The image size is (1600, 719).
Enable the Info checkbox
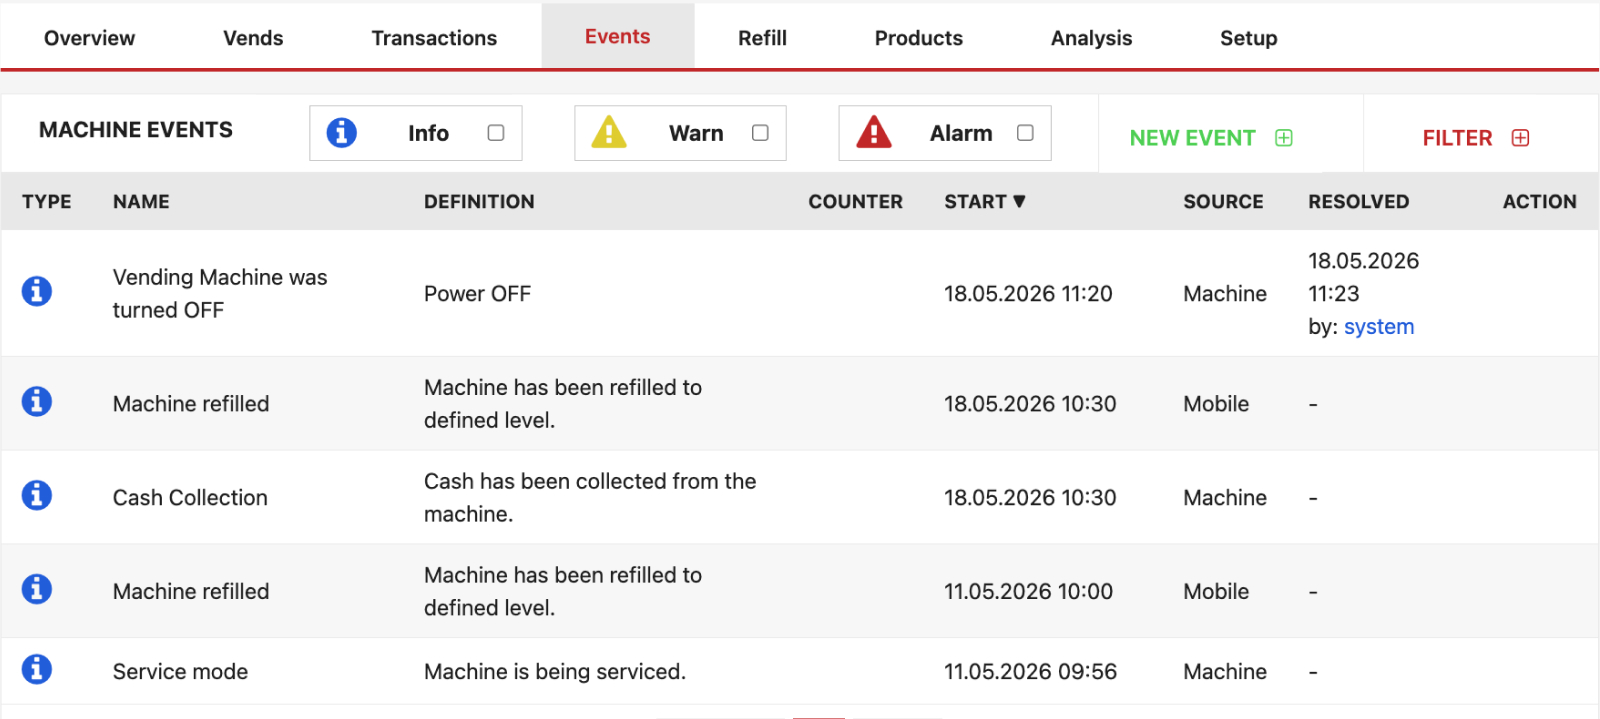click(x=496, y=133)
